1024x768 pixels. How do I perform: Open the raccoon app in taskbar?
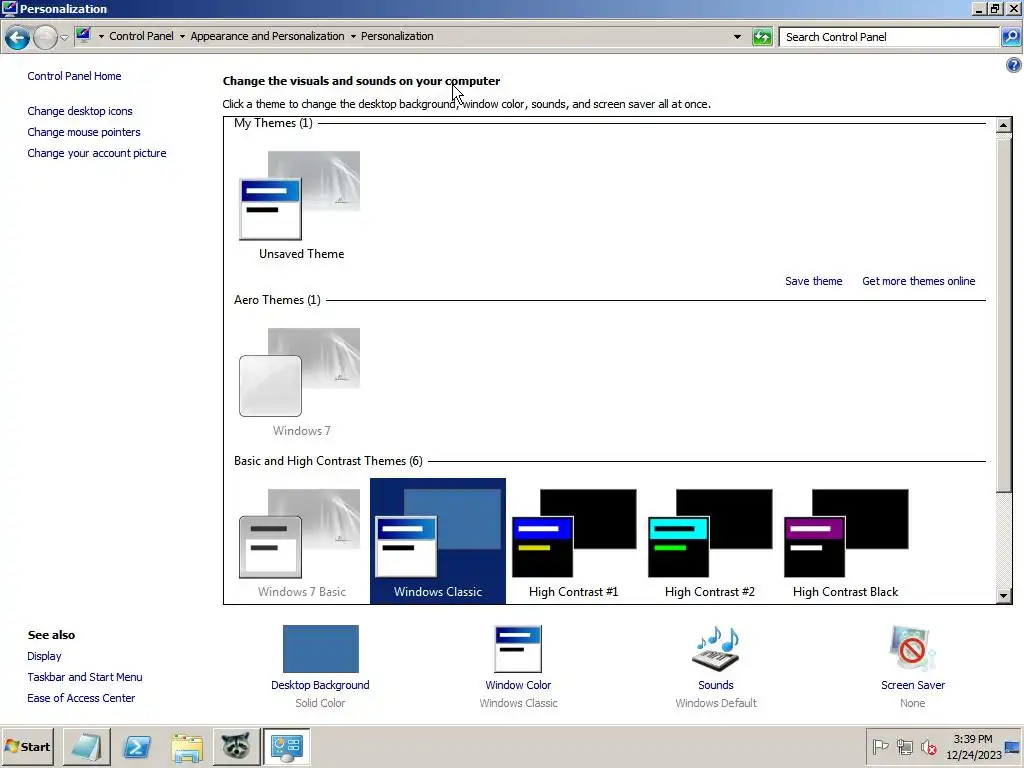tap(236, 746)
